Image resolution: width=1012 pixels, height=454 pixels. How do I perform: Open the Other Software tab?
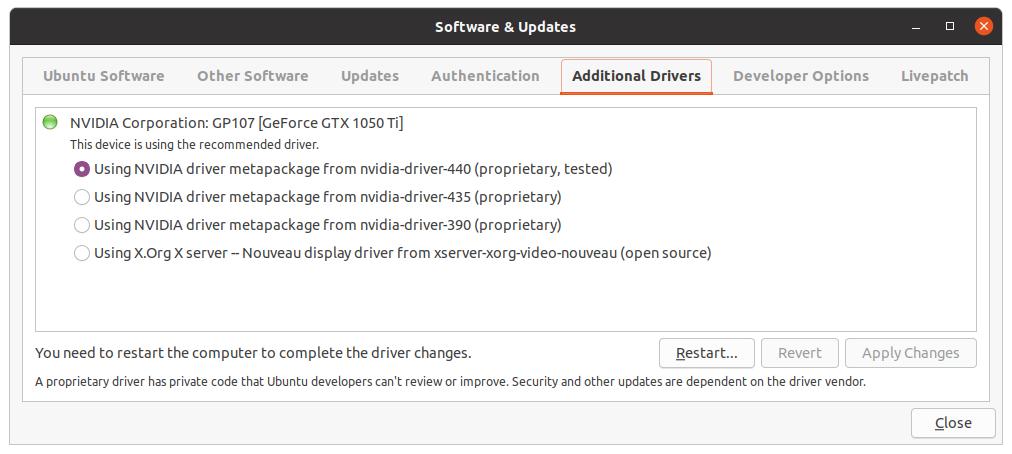click(252, 76)
